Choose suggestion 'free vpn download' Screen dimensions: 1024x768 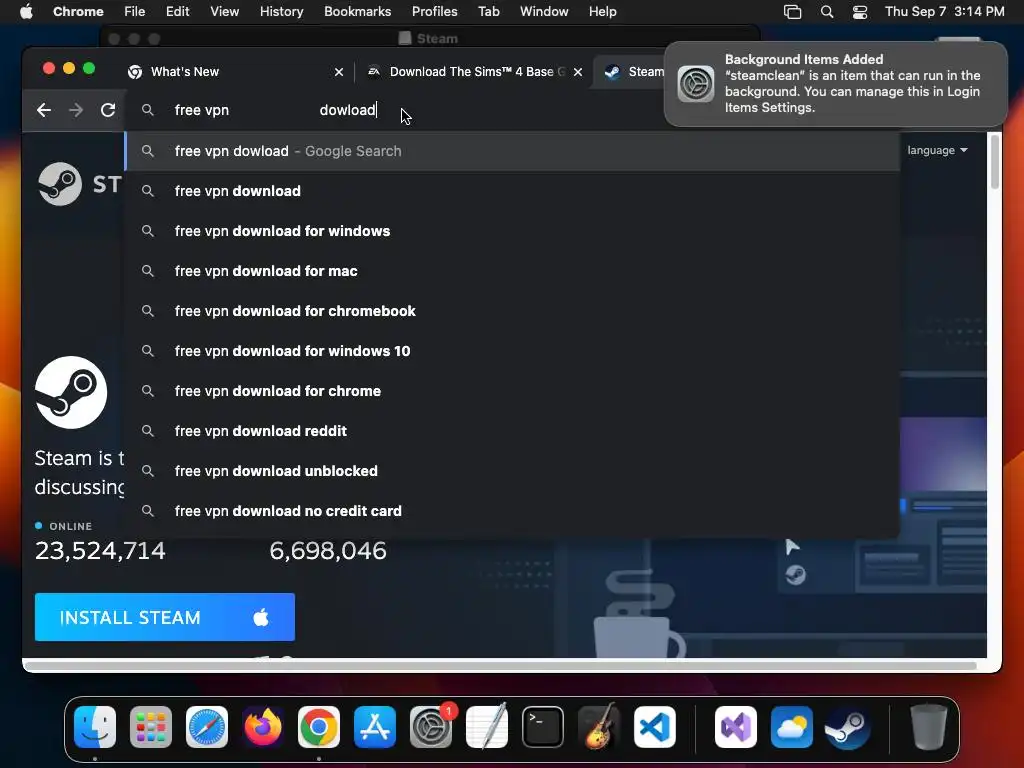[x=513, y=191]
